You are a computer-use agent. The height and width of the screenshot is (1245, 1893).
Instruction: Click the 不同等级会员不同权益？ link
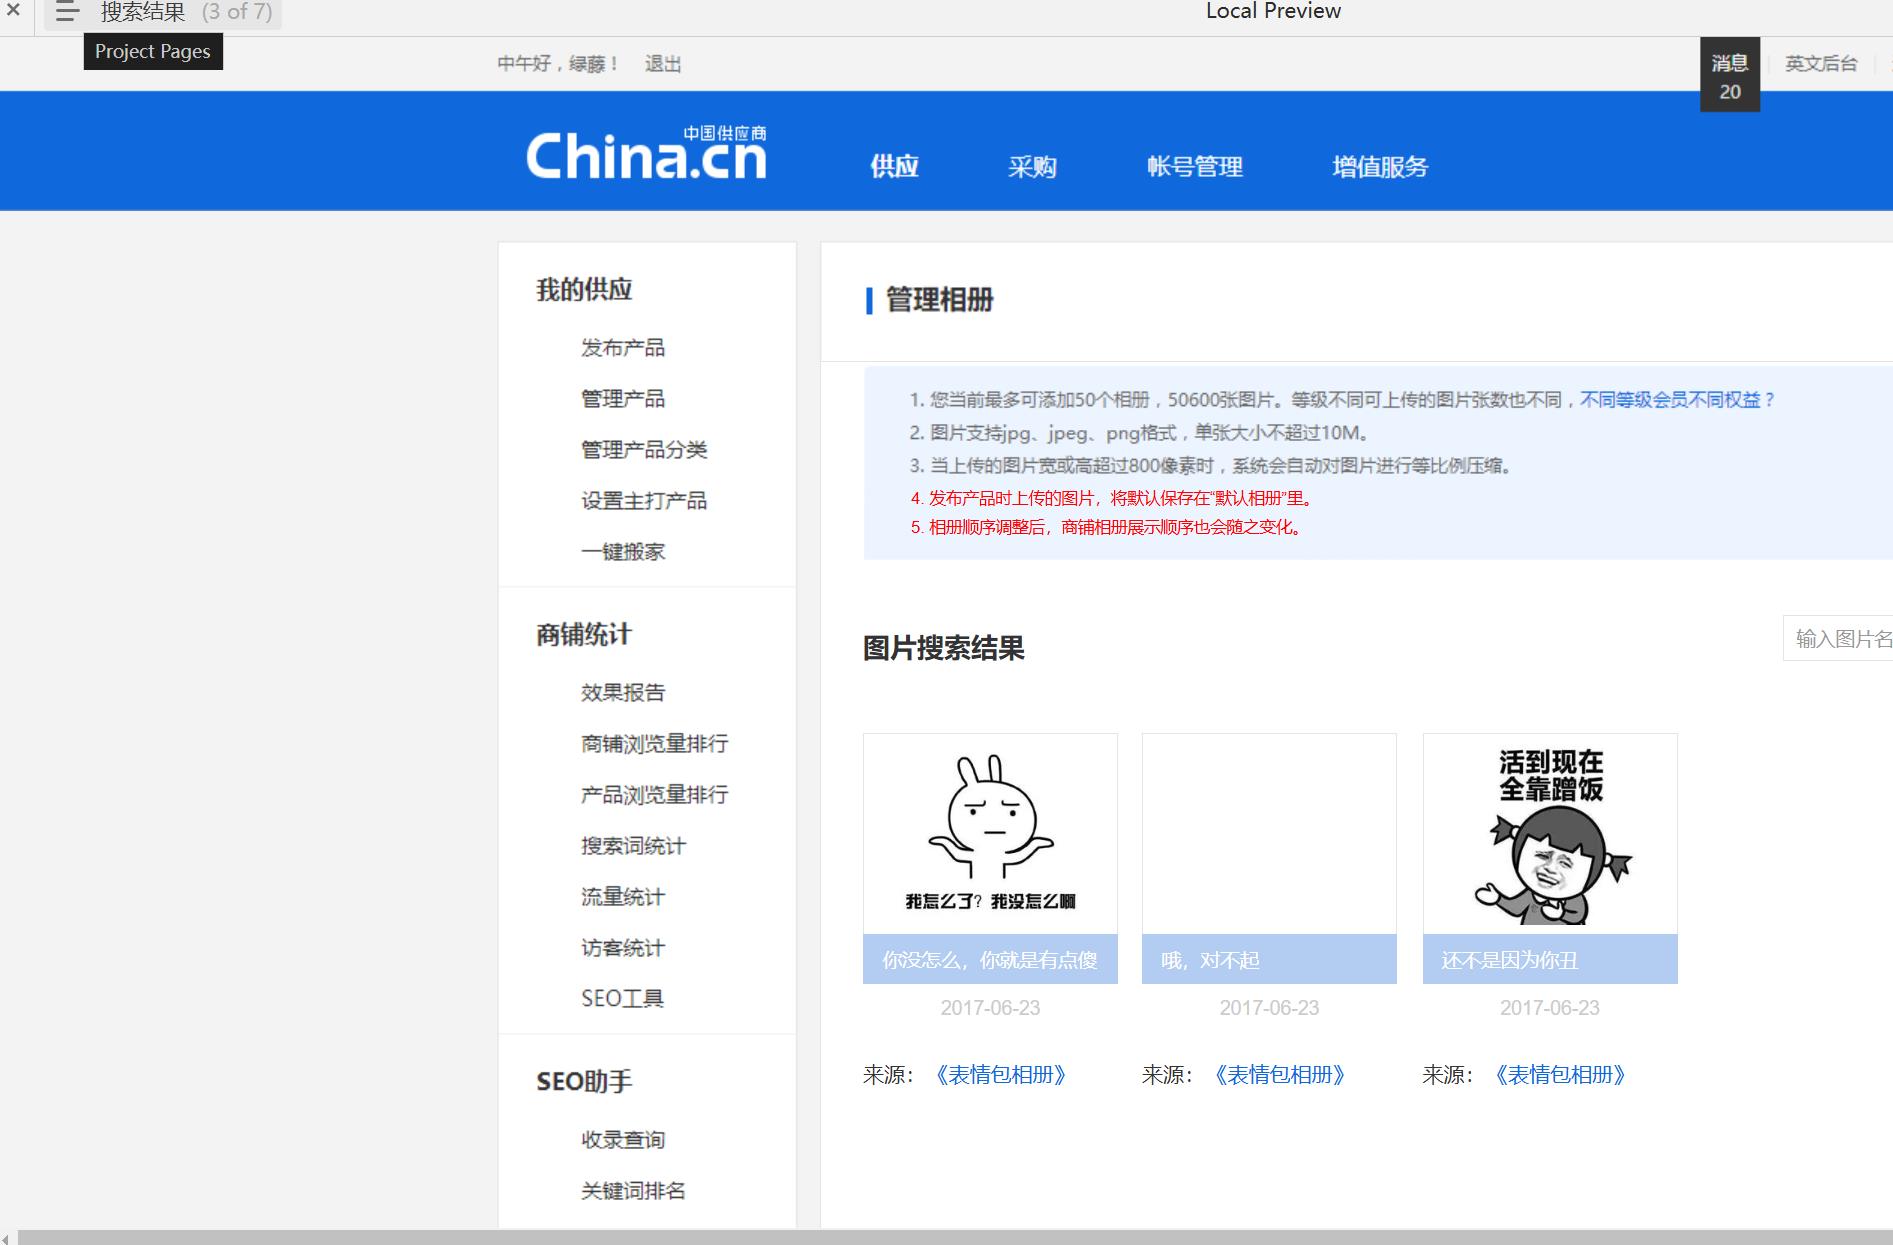[x=1678, y=400]
